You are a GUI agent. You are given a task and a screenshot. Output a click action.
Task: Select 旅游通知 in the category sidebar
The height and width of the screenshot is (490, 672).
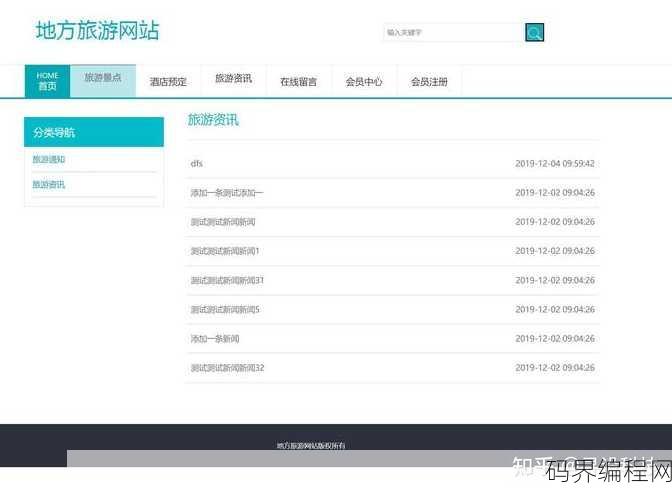pyautogui.click(x=48, y=159)
